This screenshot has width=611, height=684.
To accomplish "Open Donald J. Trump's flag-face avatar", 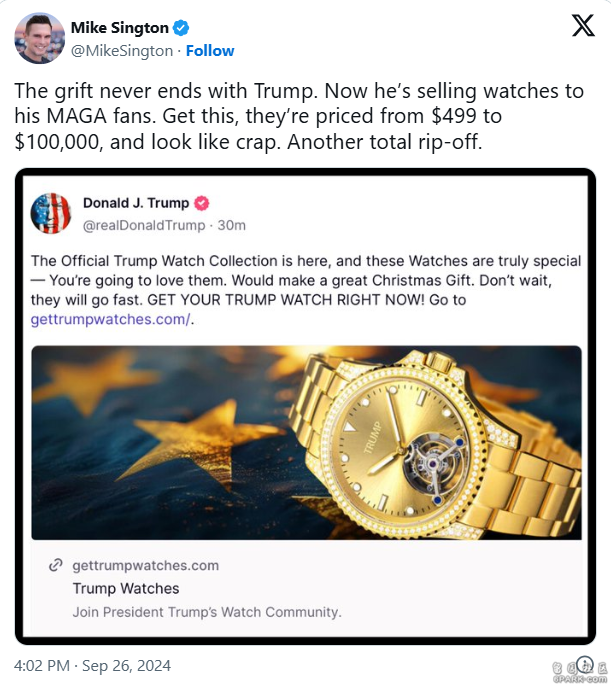I will (x=51, y=213).
